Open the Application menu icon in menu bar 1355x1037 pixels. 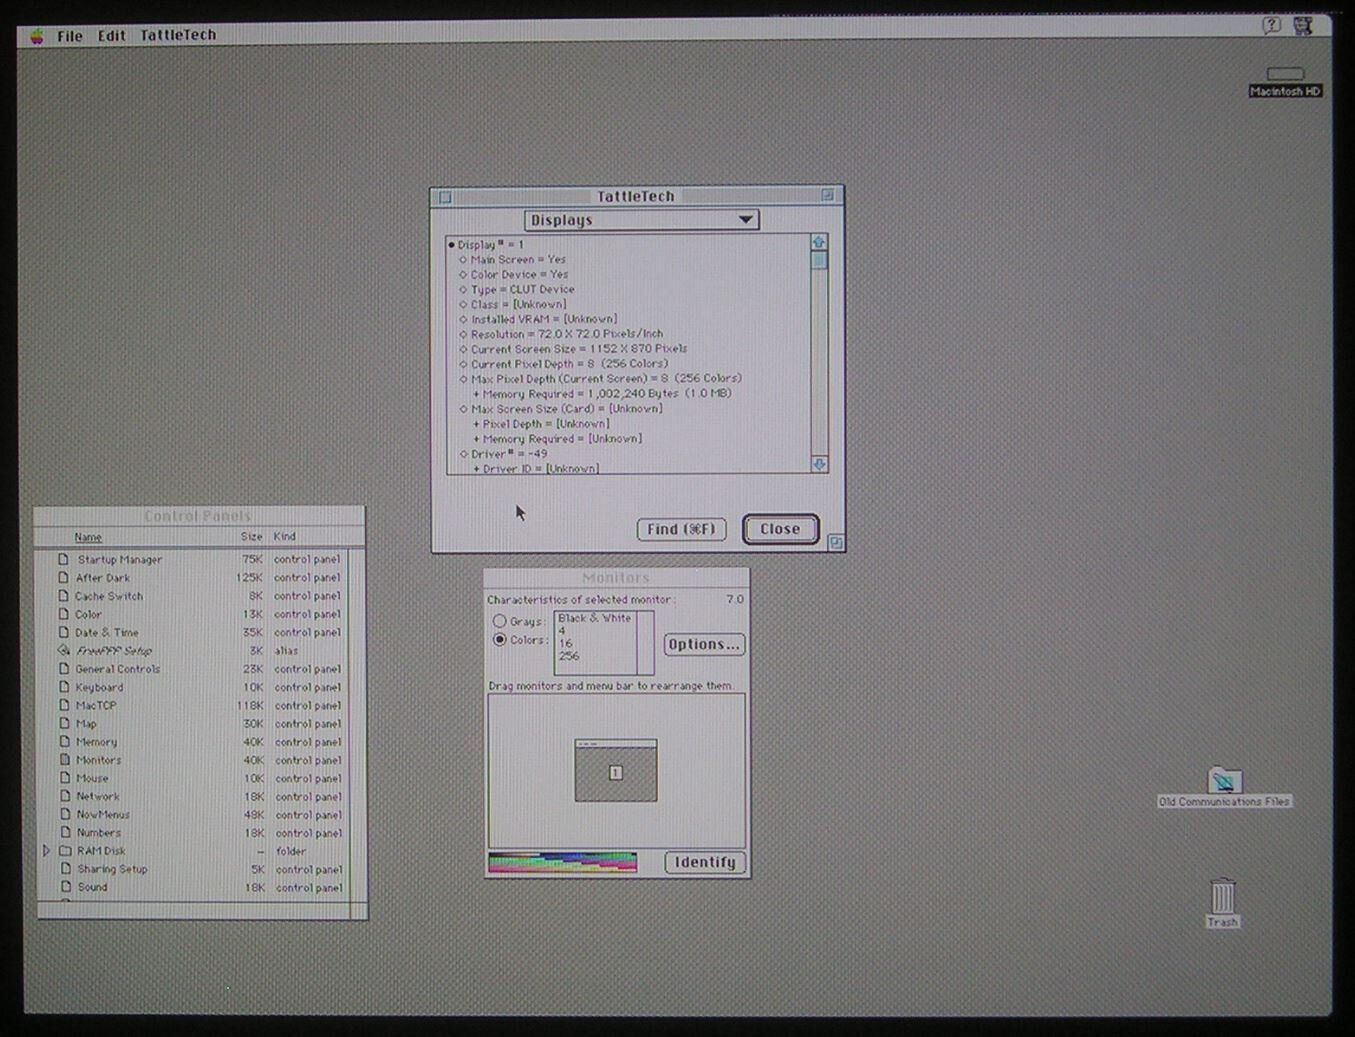point(1302,26)
